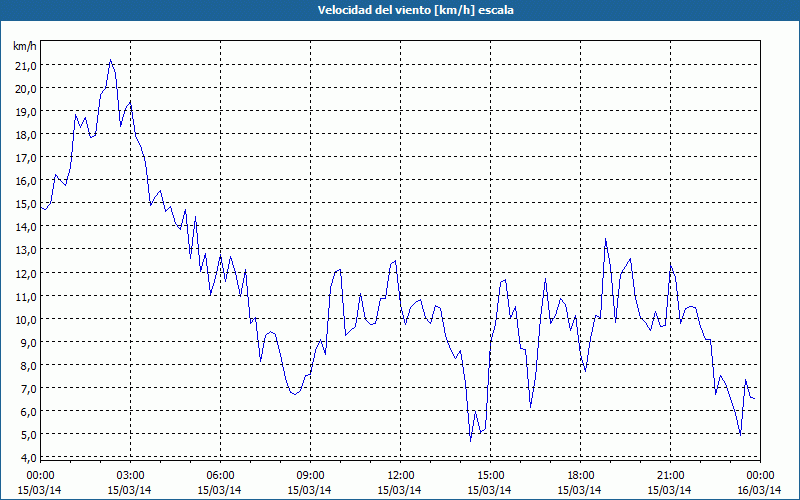Click the '21,0' y-axis label
Screen dimensions: 800x500
(26, 65)
